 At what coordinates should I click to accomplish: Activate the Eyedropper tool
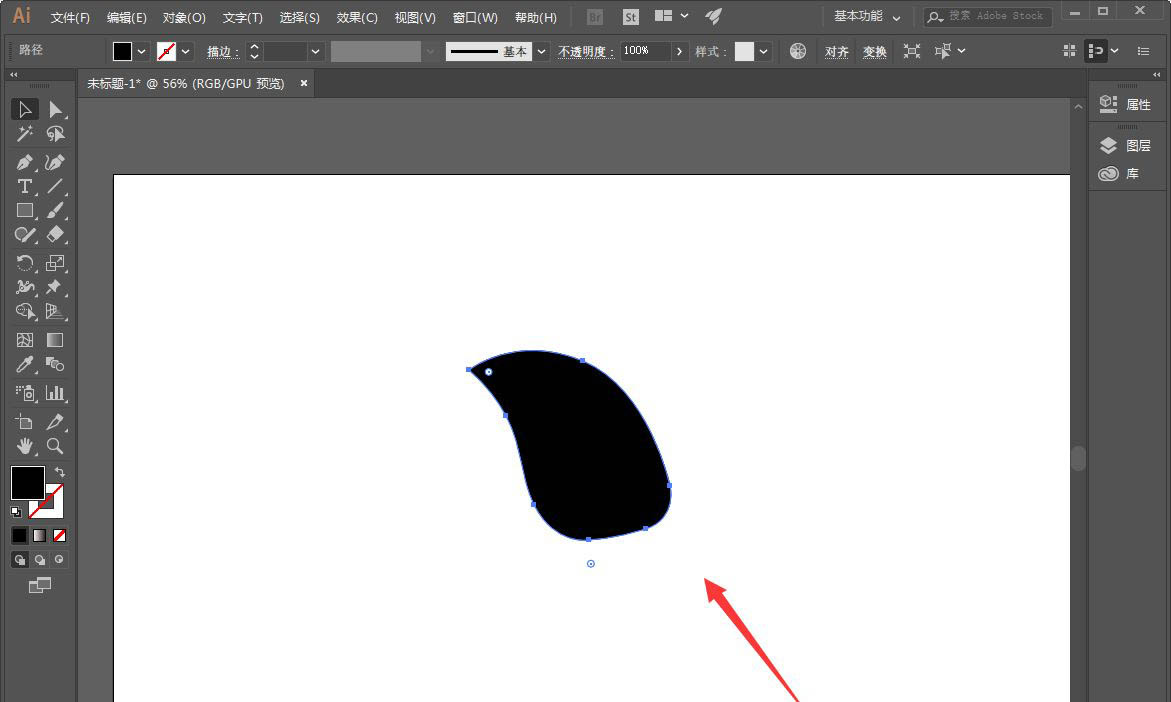[25, 365]
